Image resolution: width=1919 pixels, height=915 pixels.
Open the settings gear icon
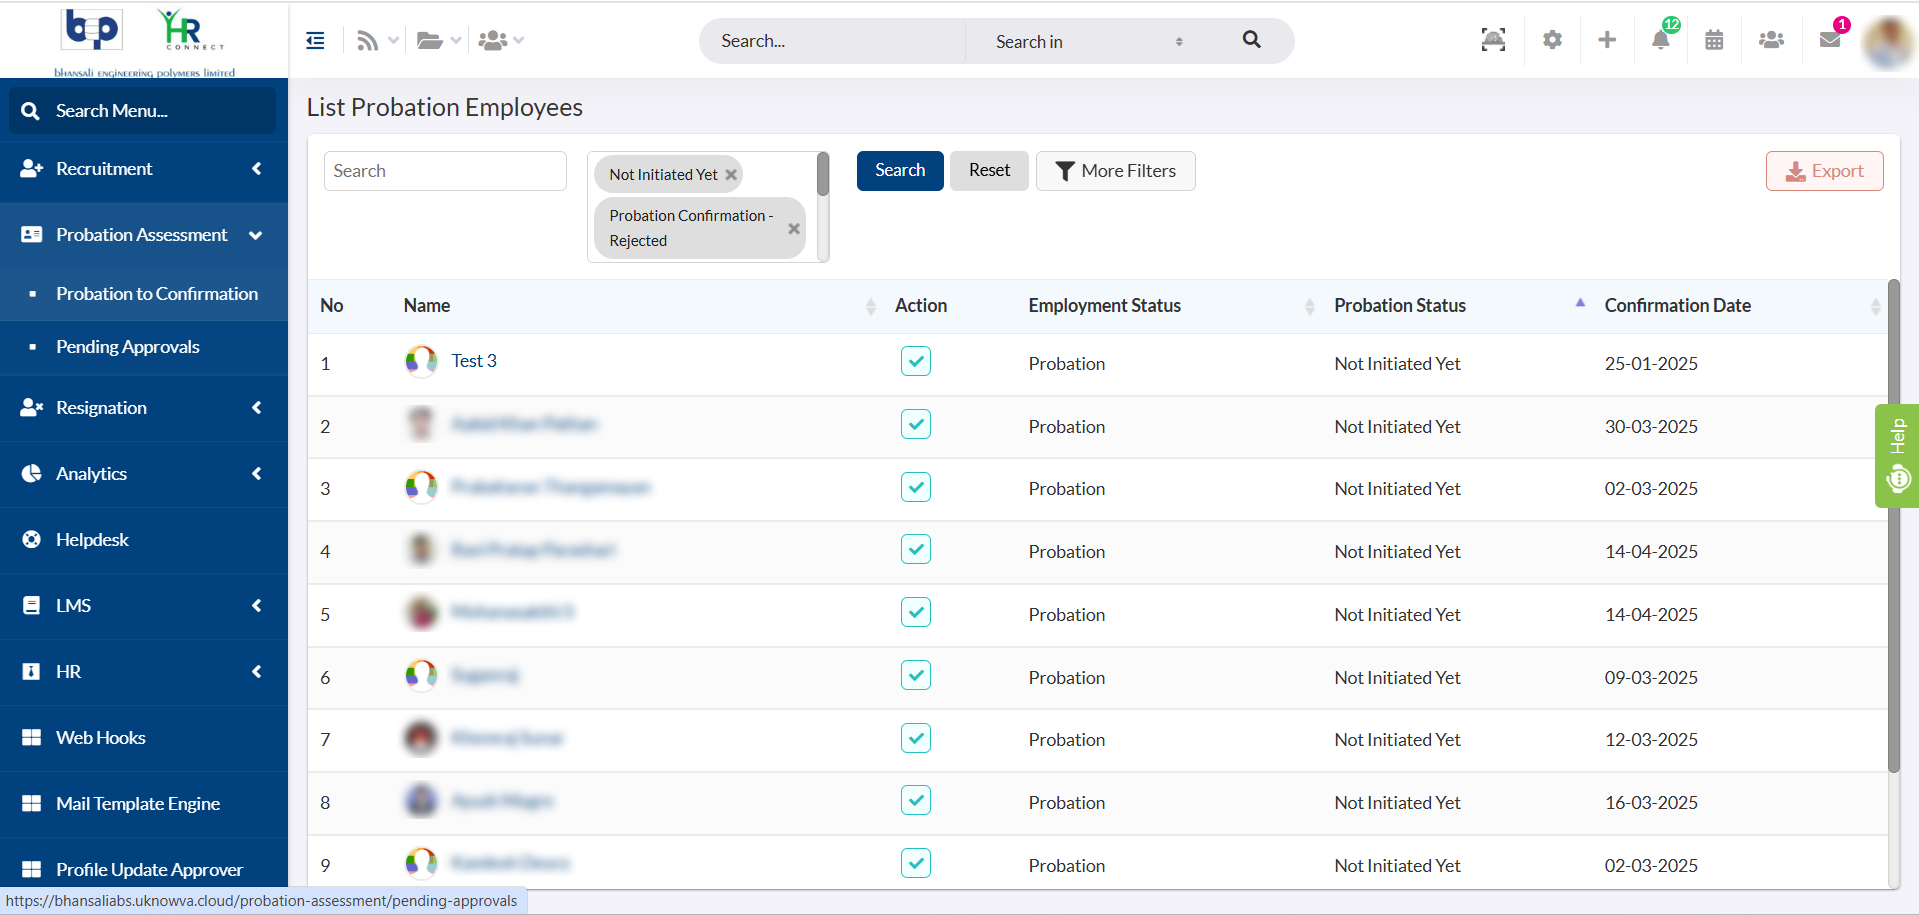[1552, 40]
